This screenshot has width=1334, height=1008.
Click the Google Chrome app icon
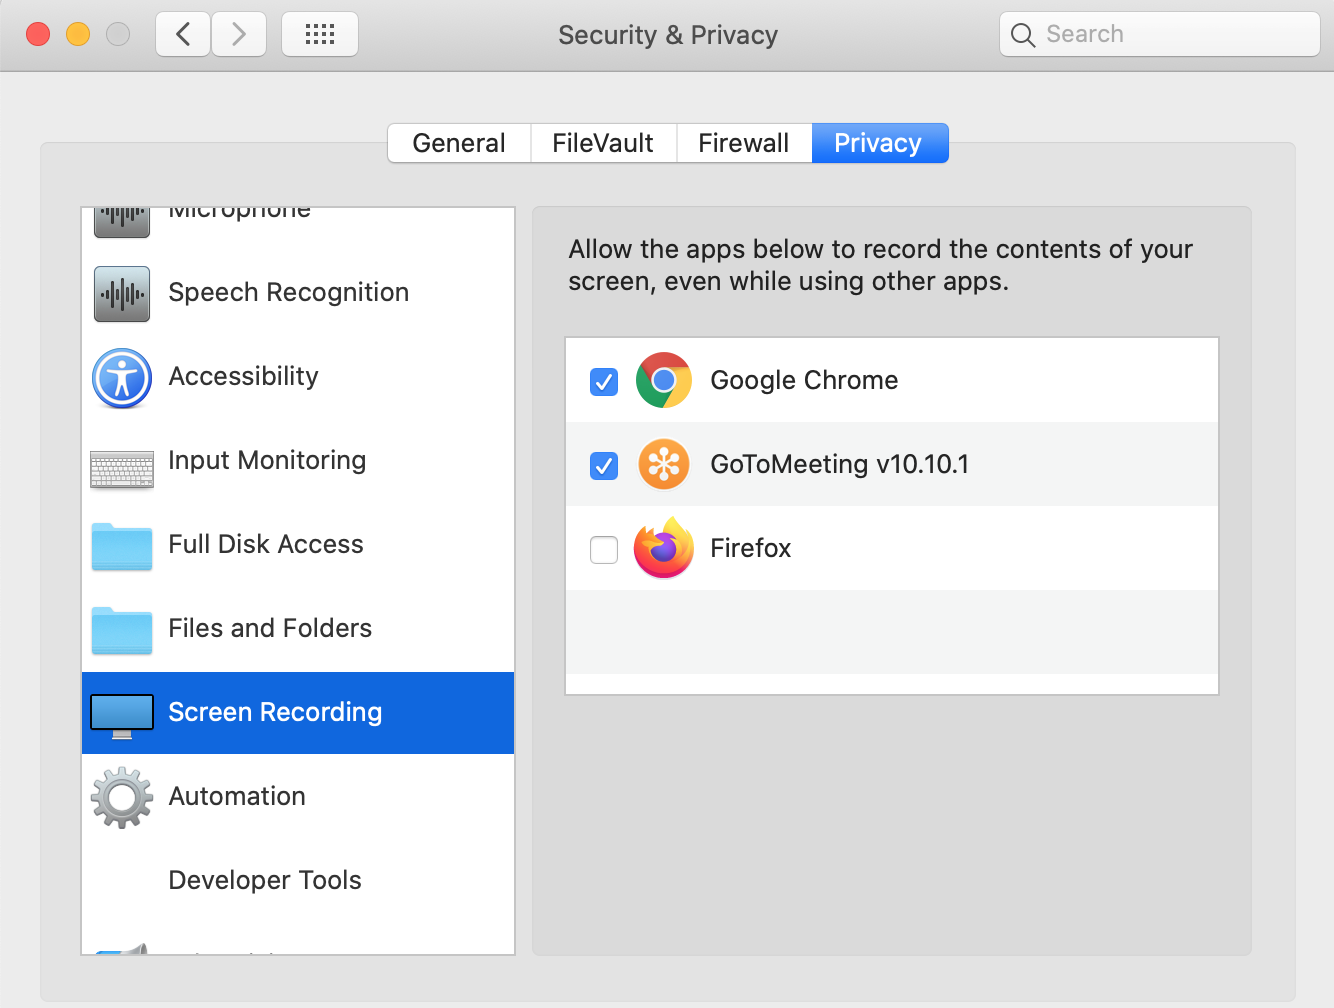point(663,380)
